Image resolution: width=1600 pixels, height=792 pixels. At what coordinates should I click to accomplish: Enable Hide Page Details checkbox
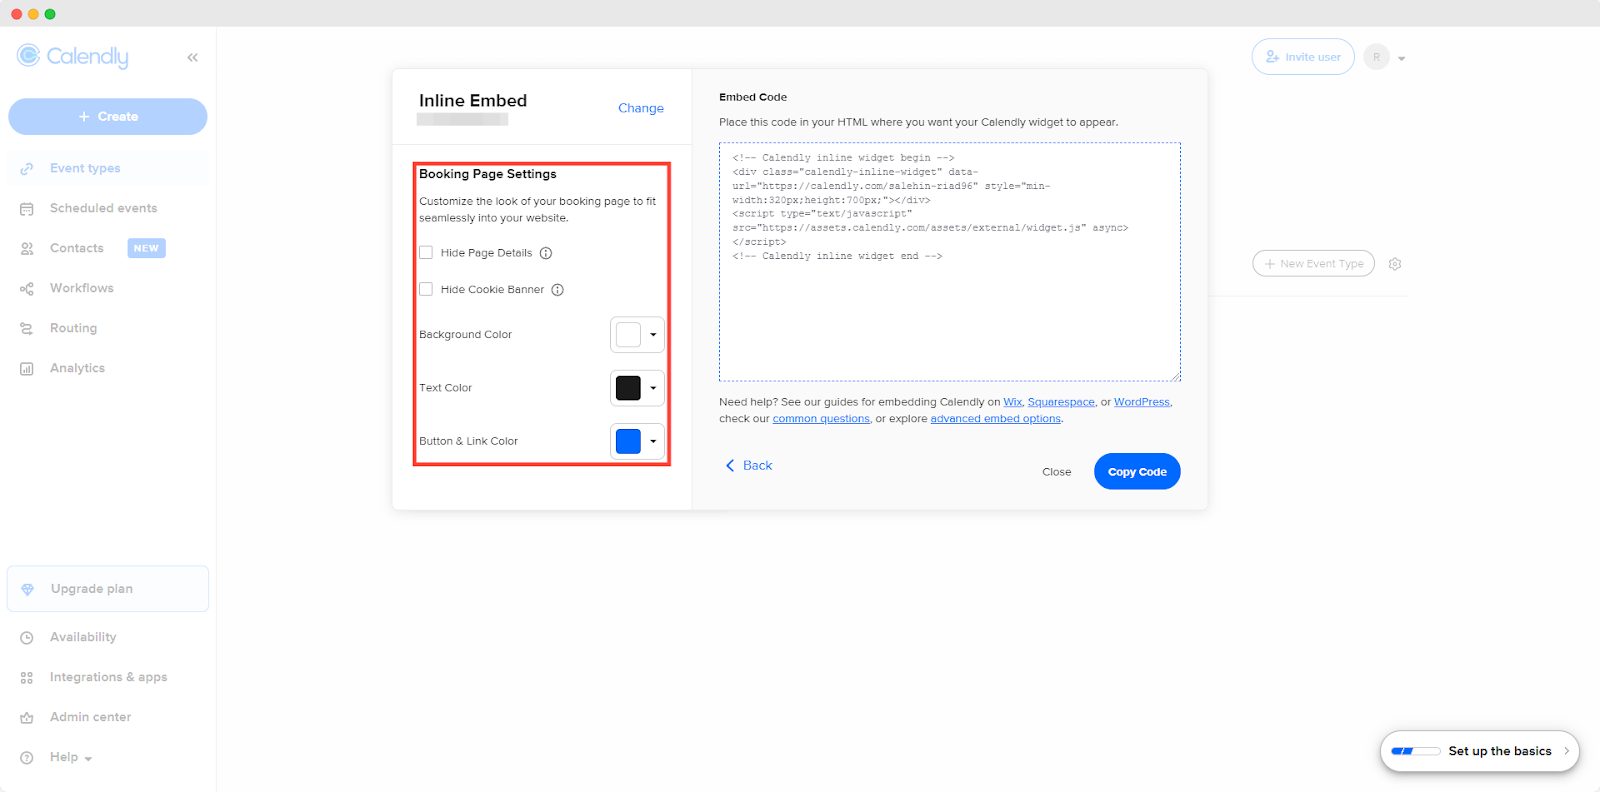426,253
